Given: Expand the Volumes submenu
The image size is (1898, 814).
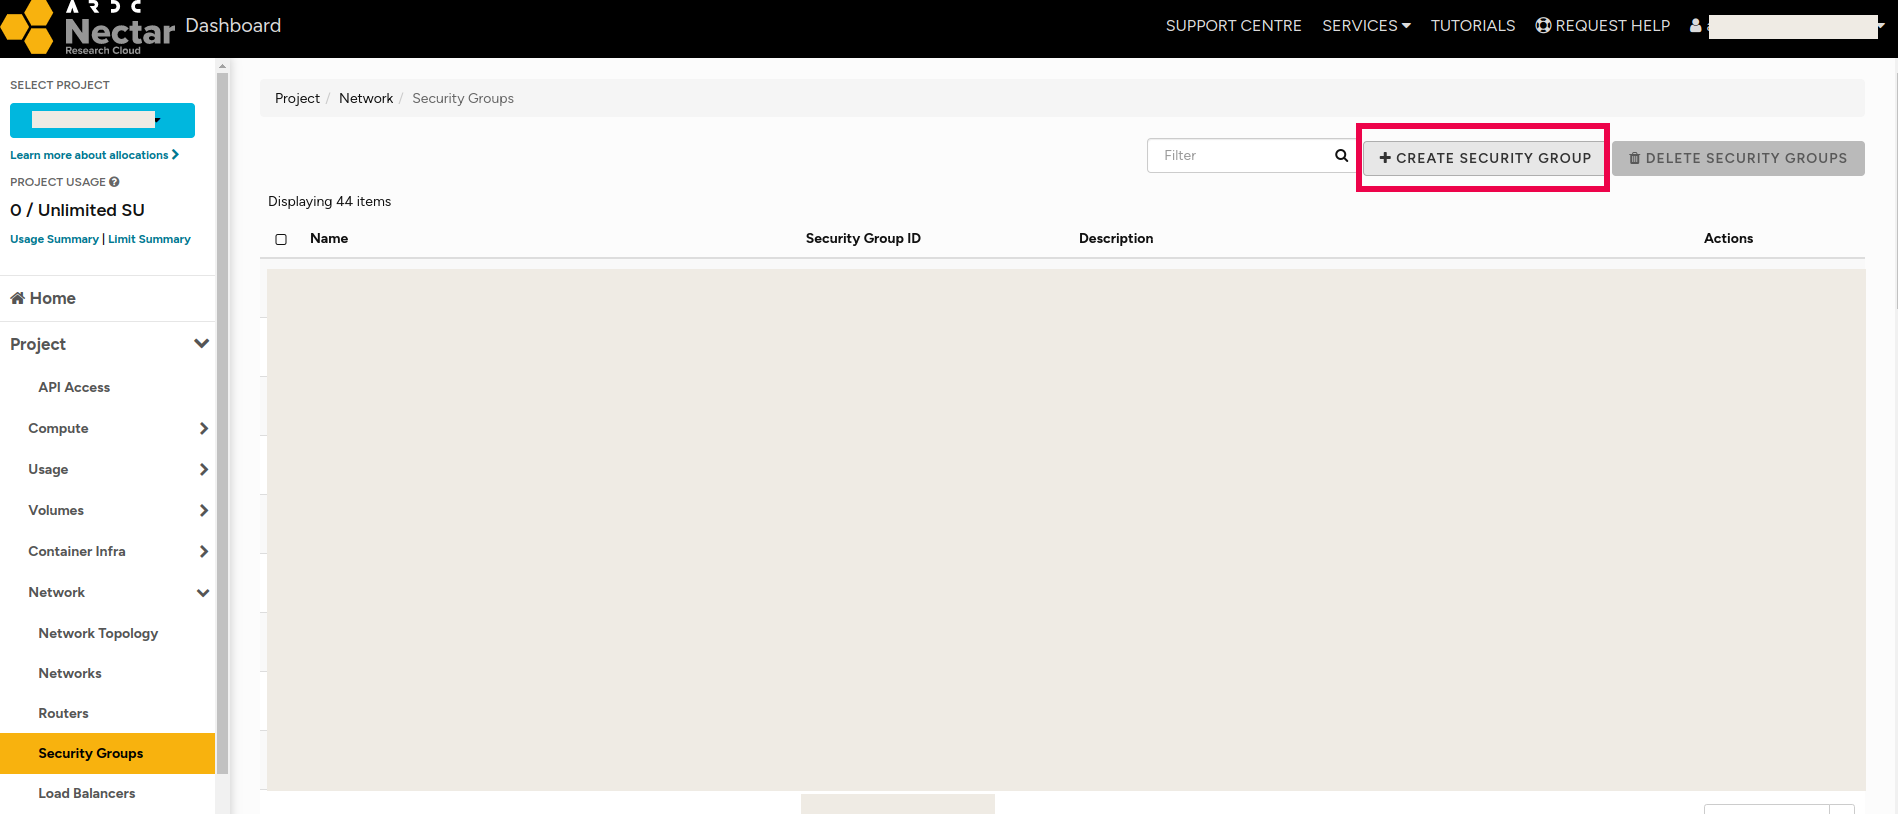Looking at the screenshot, I should [x=204, y=510].
